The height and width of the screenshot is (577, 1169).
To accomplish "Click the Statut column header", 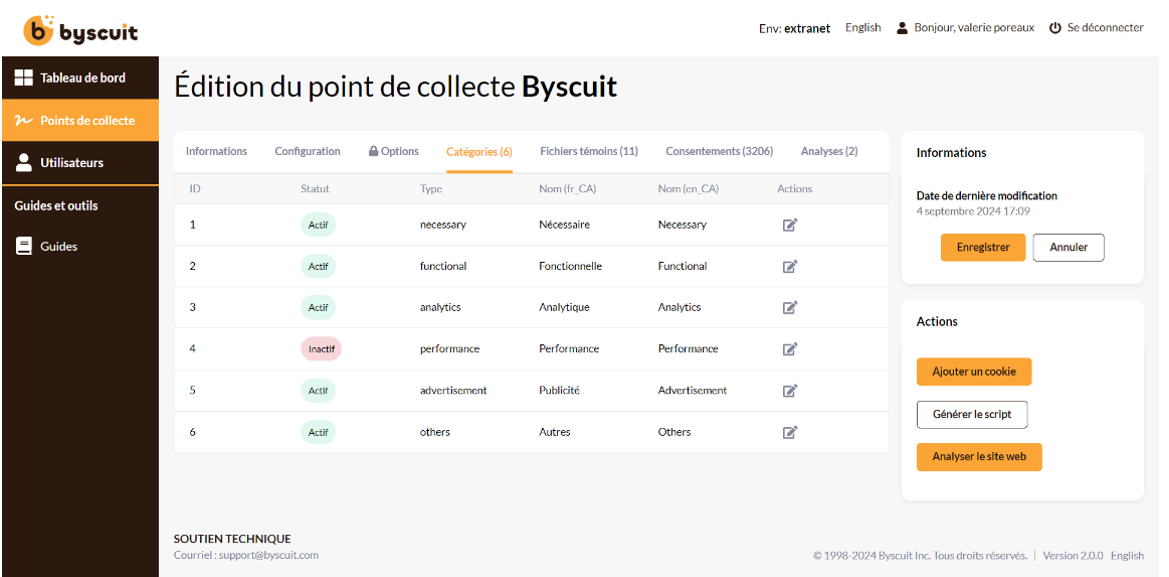I will (315, 189).
